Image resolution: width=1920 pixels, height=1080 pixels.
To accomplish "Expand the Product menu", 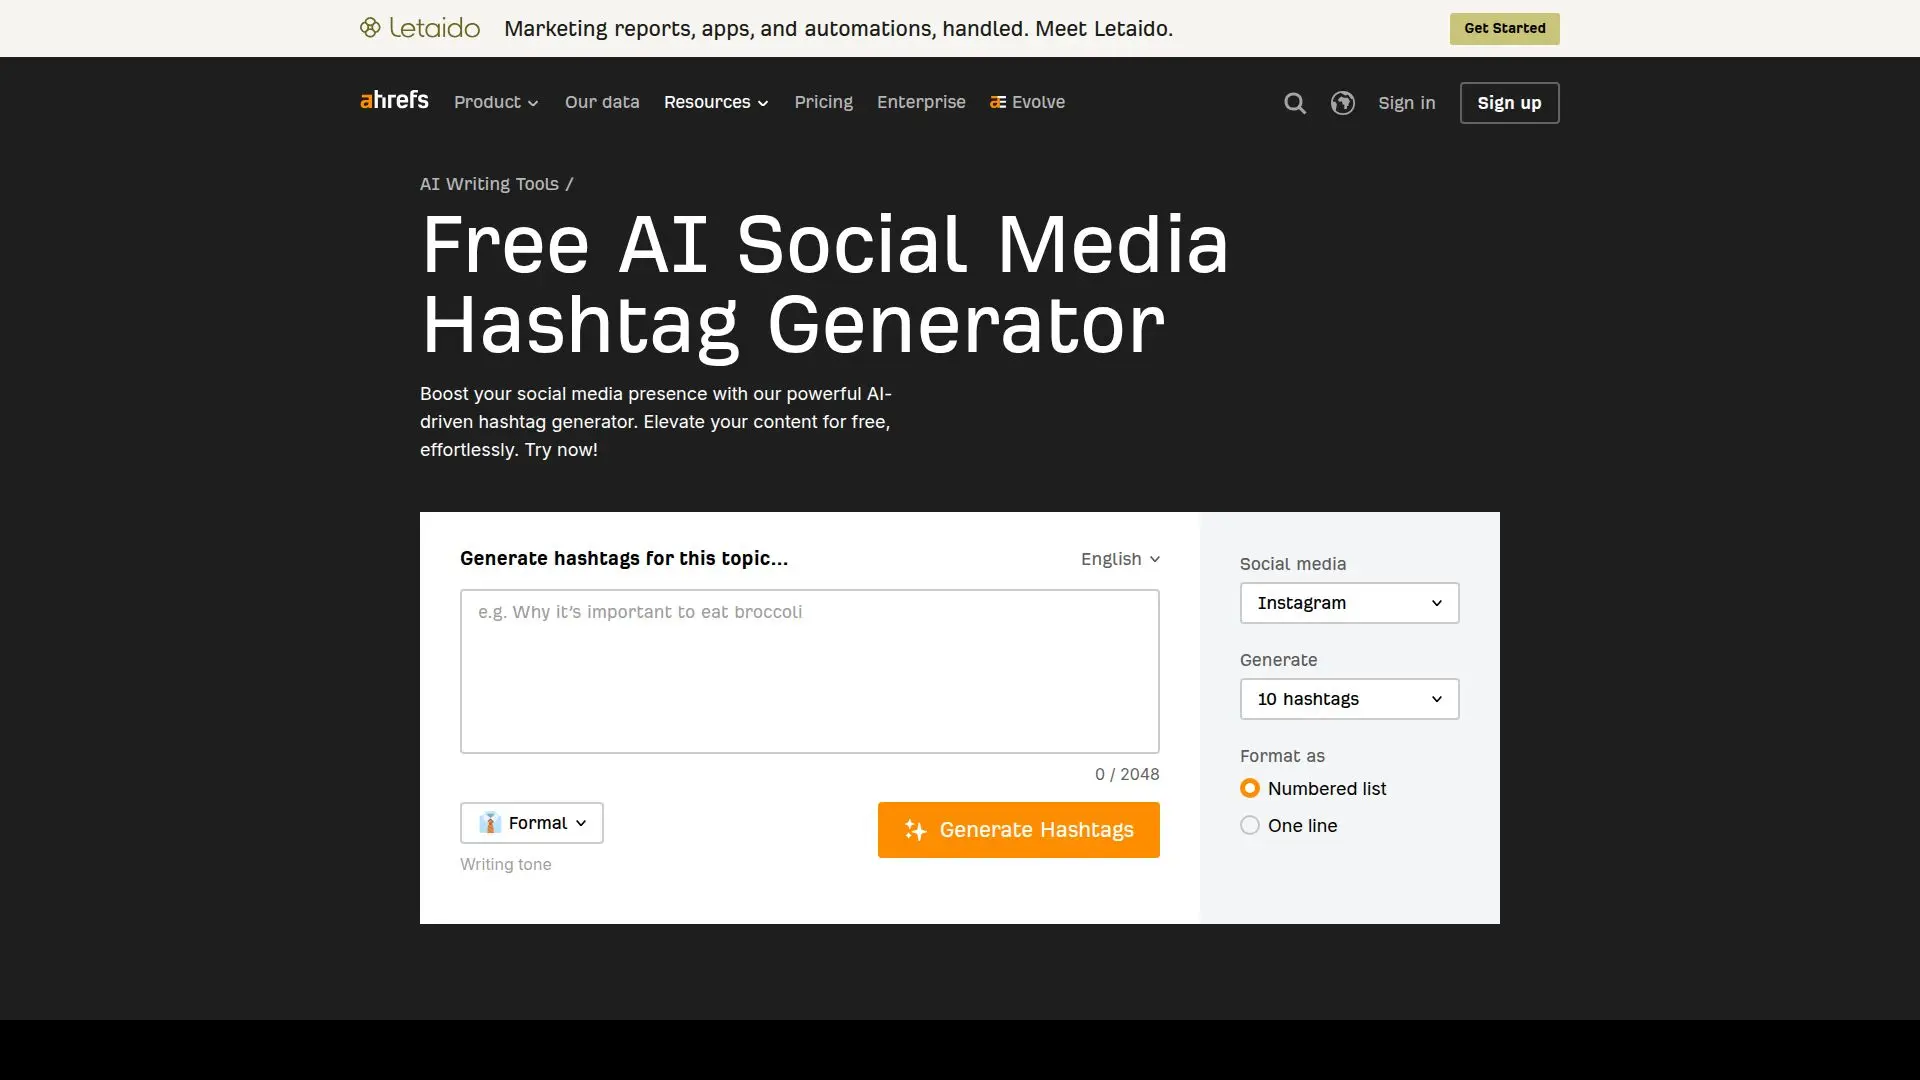I will 496,102.
